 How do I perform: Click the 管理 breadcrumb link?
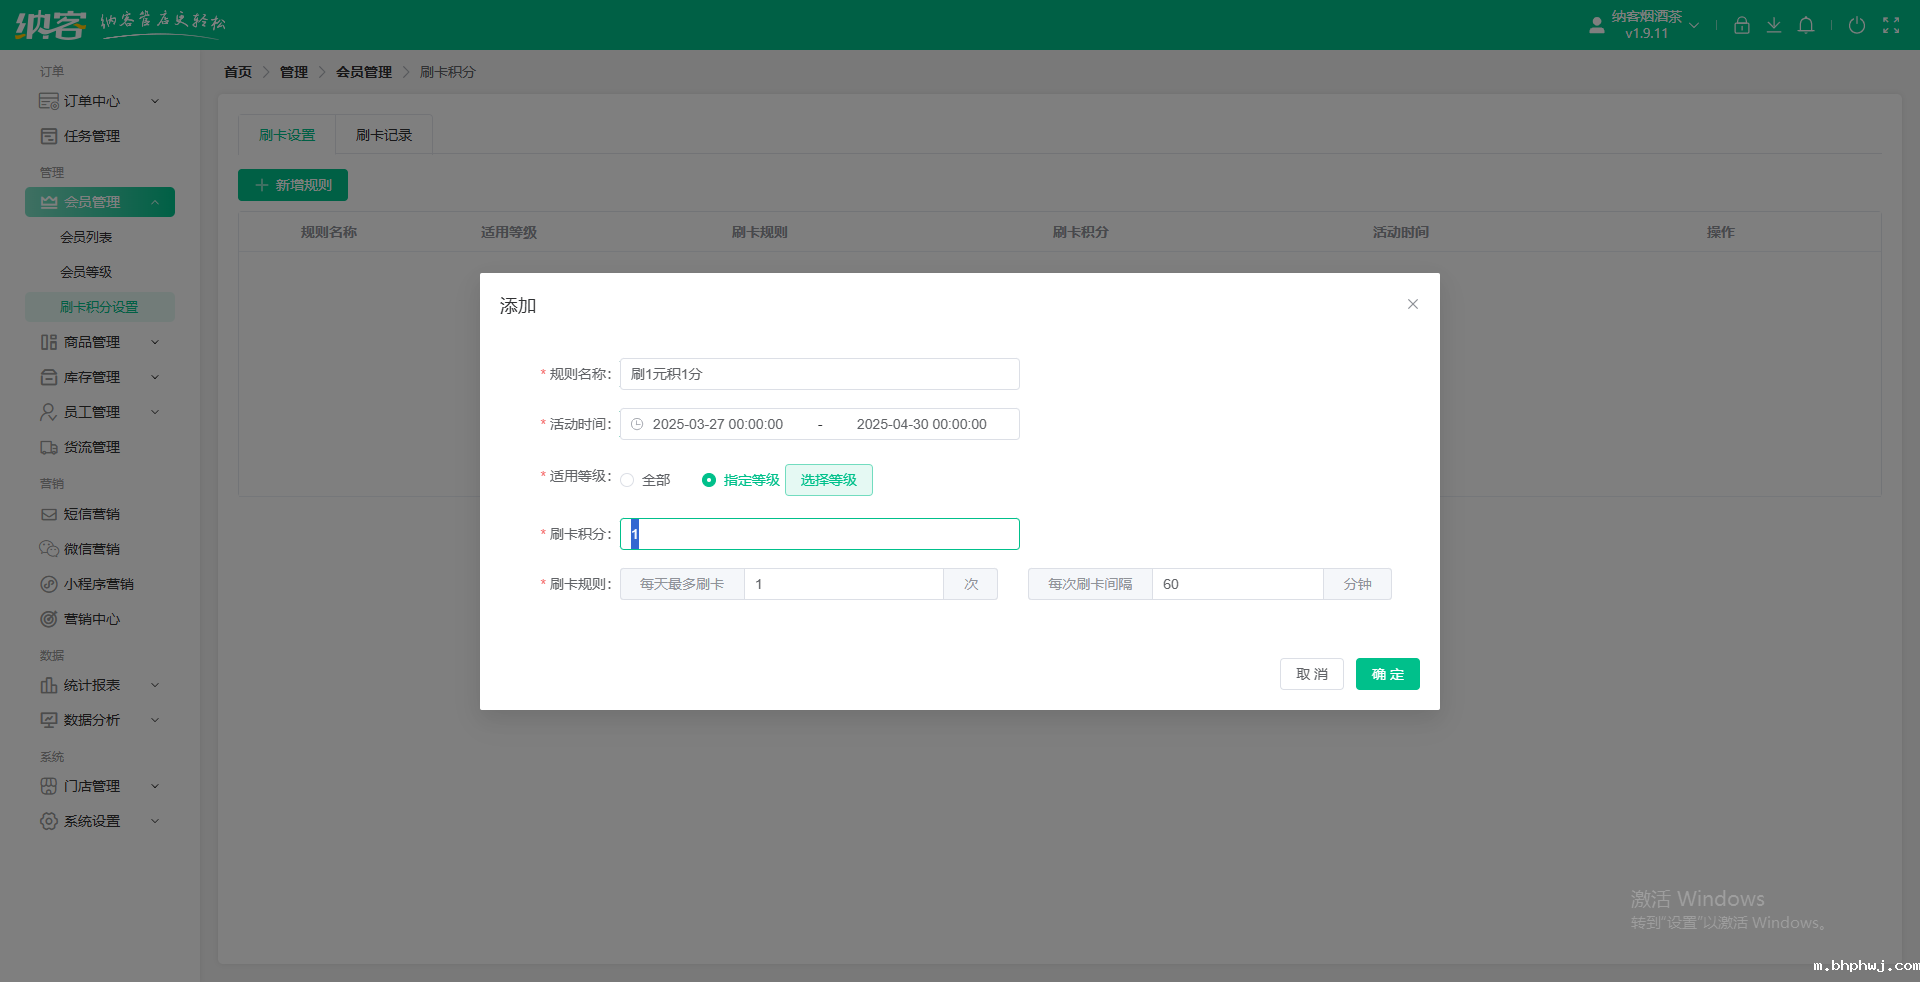[x=294, y=72]
